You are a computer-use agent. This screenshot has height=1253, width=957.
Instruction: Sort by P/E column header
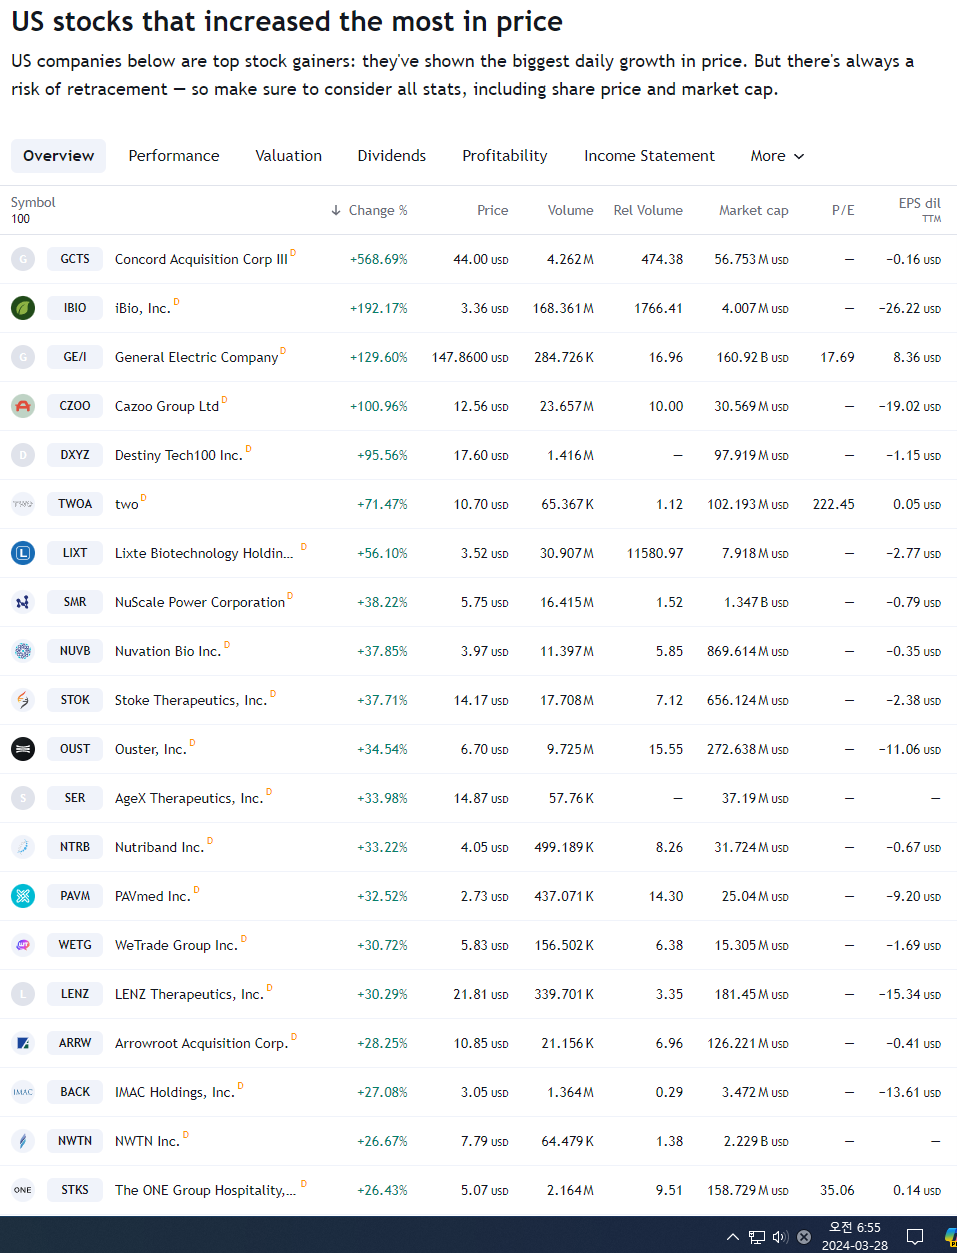click(843, 210)
